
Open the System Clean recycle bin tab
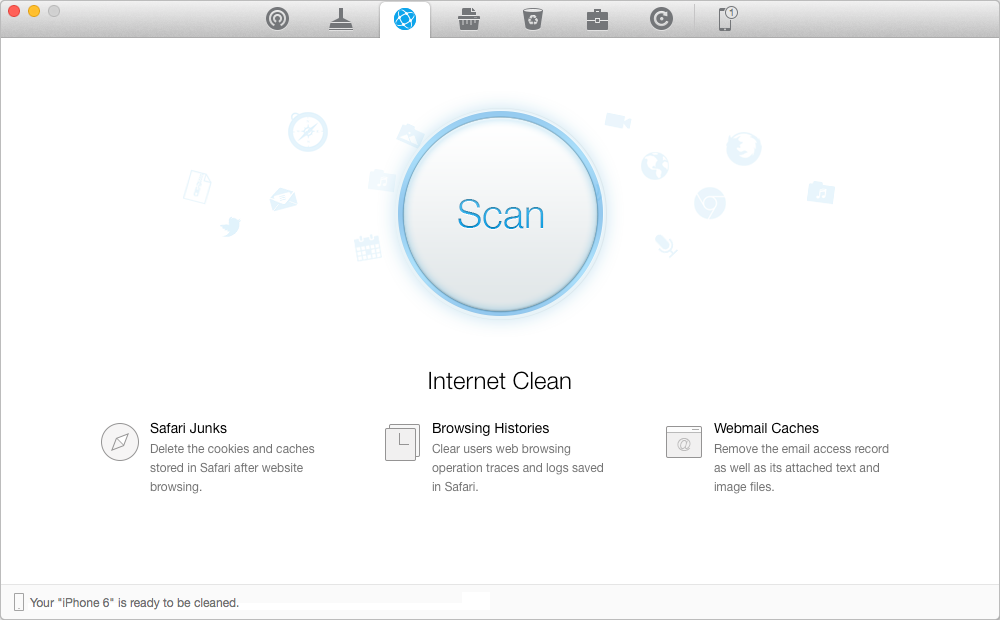coord(533,19)
